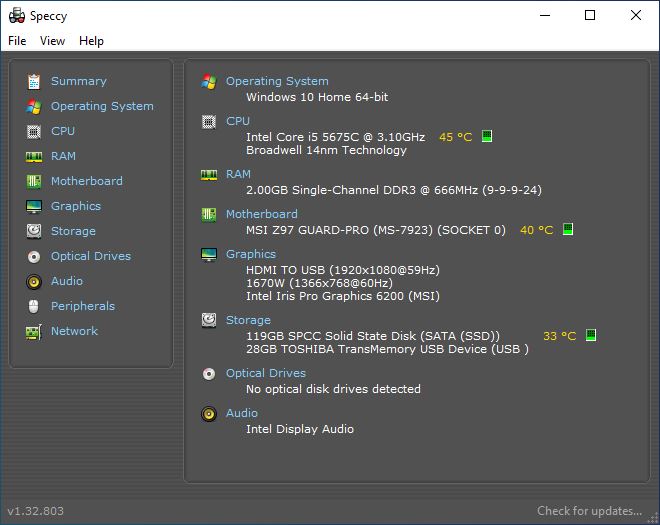
Task: Click the CPU chip icon in sidebar
Action: [34, 132]
